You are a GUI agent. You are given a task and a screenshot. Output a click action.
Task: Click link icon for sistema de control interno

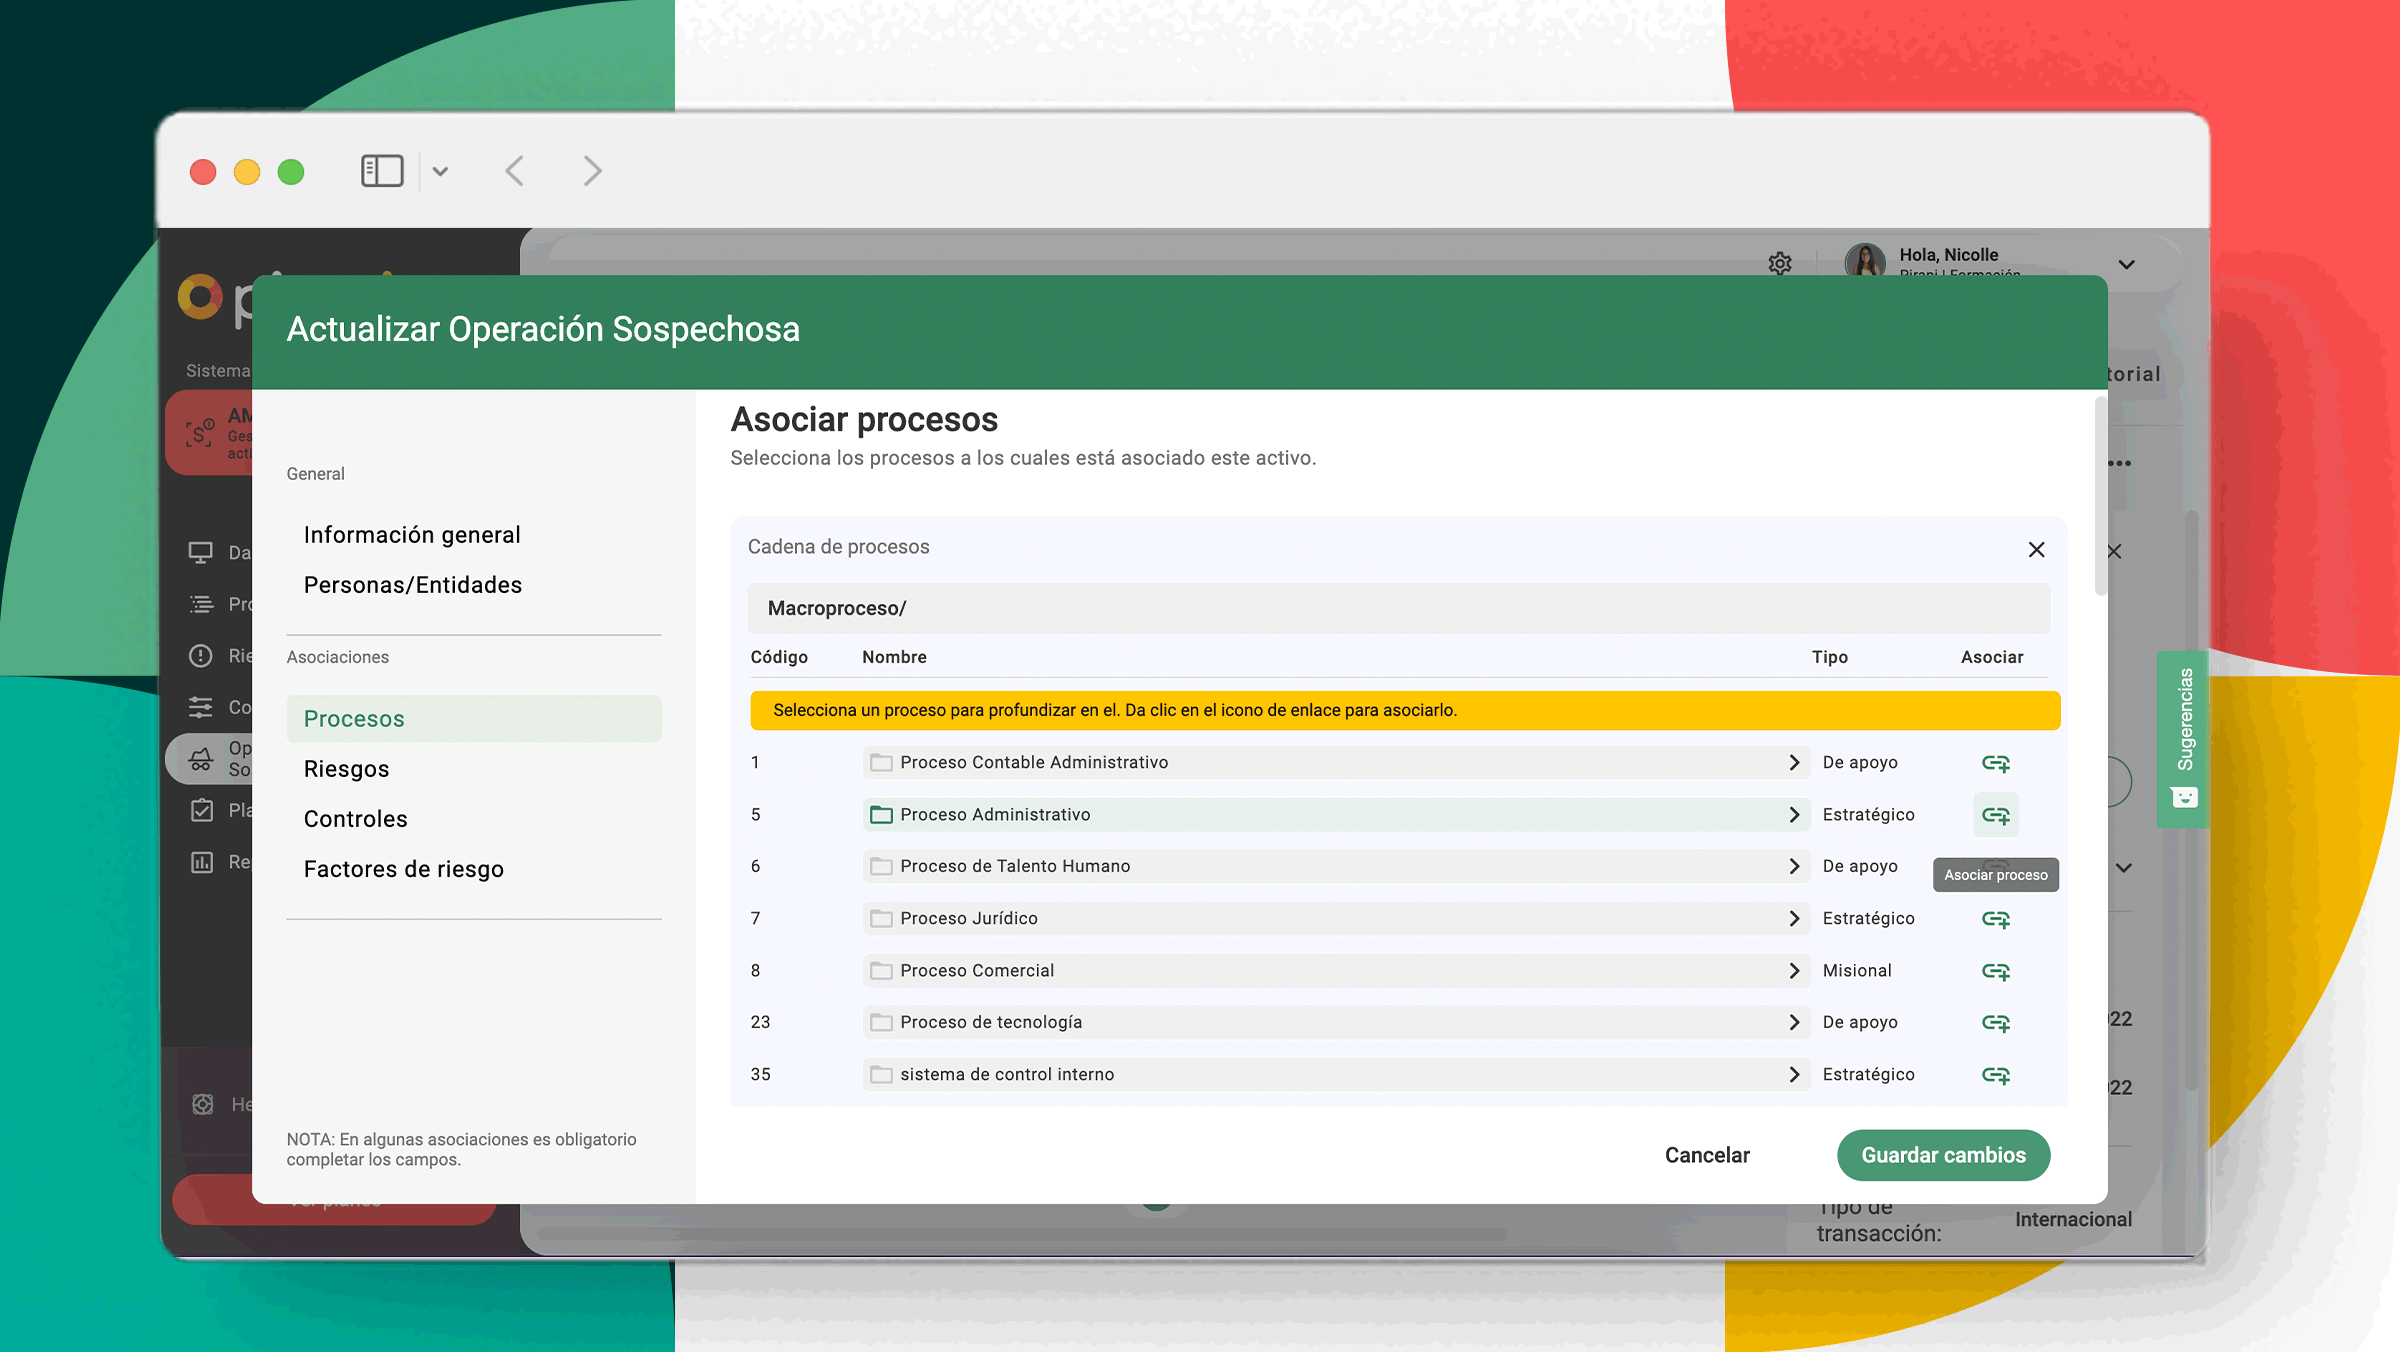[1995, 1075]
